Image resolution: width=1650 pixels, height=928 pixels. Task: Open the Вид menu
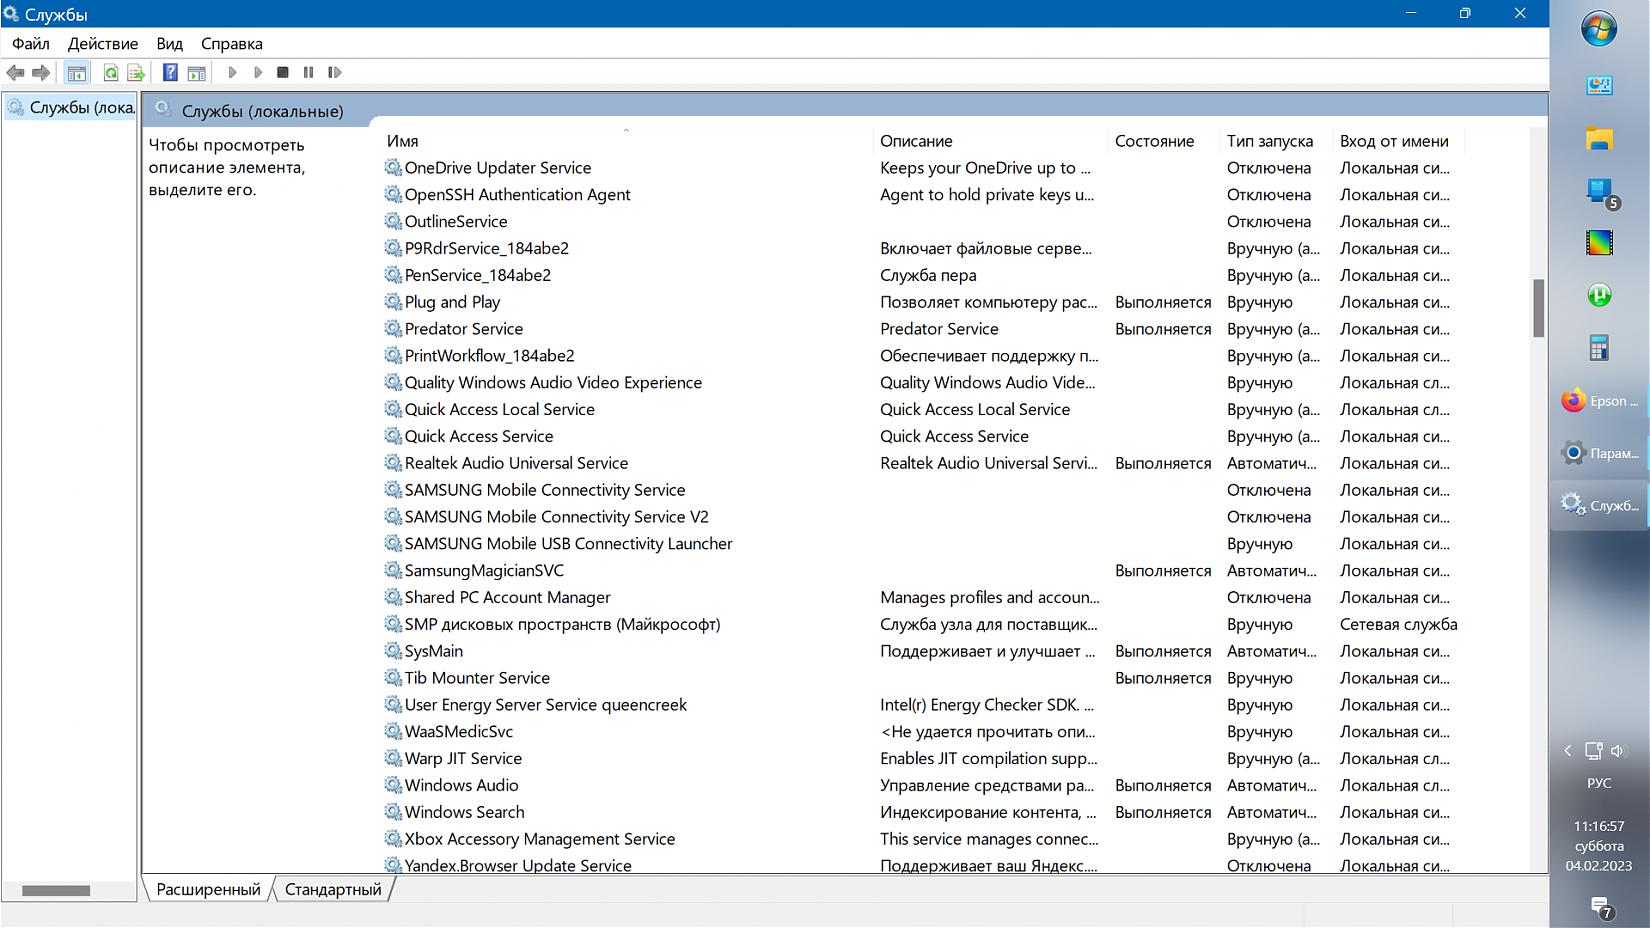pyautogui.click(x=169, y=44)
